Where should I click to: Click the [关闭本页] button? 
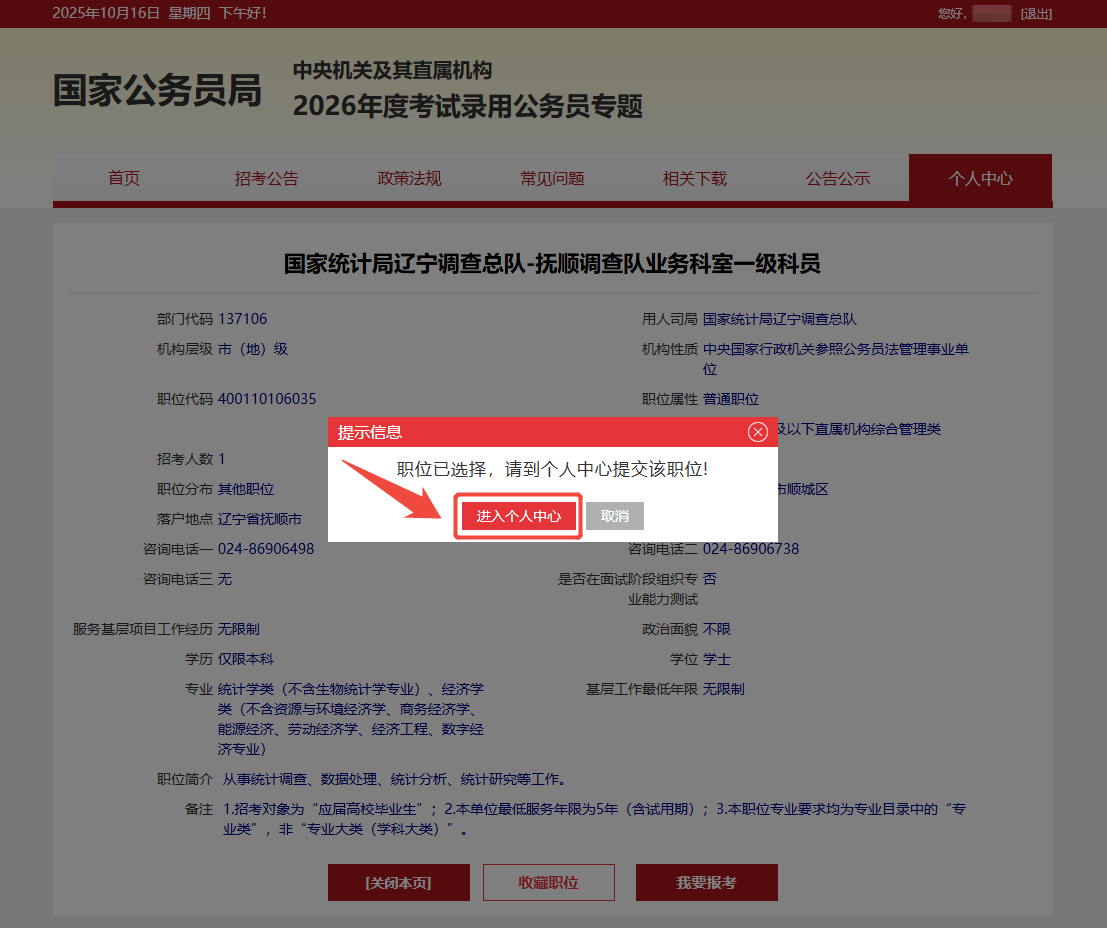[398, 883]
